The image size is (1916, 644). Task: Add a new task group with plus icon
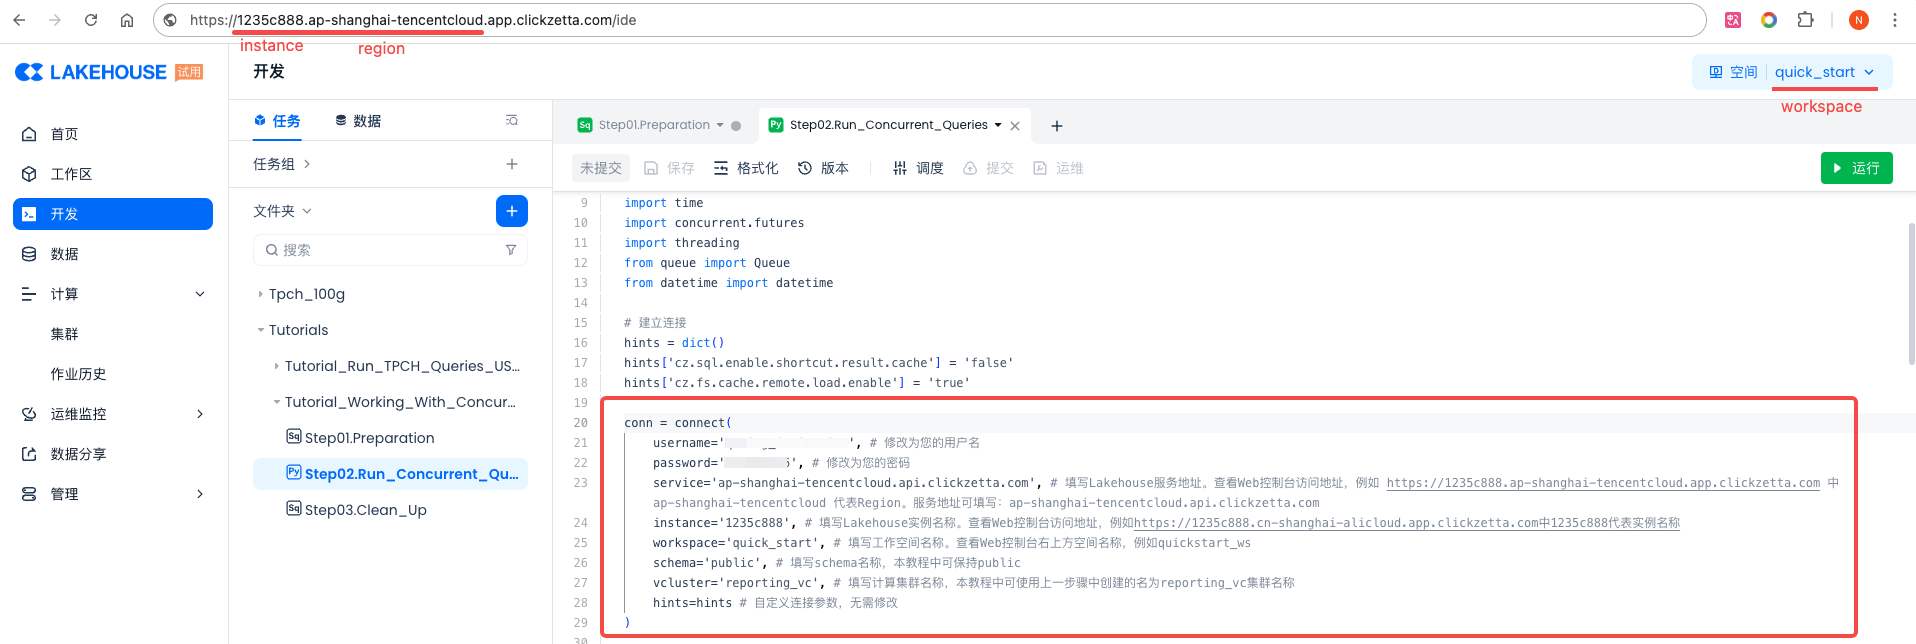(512, 164)
